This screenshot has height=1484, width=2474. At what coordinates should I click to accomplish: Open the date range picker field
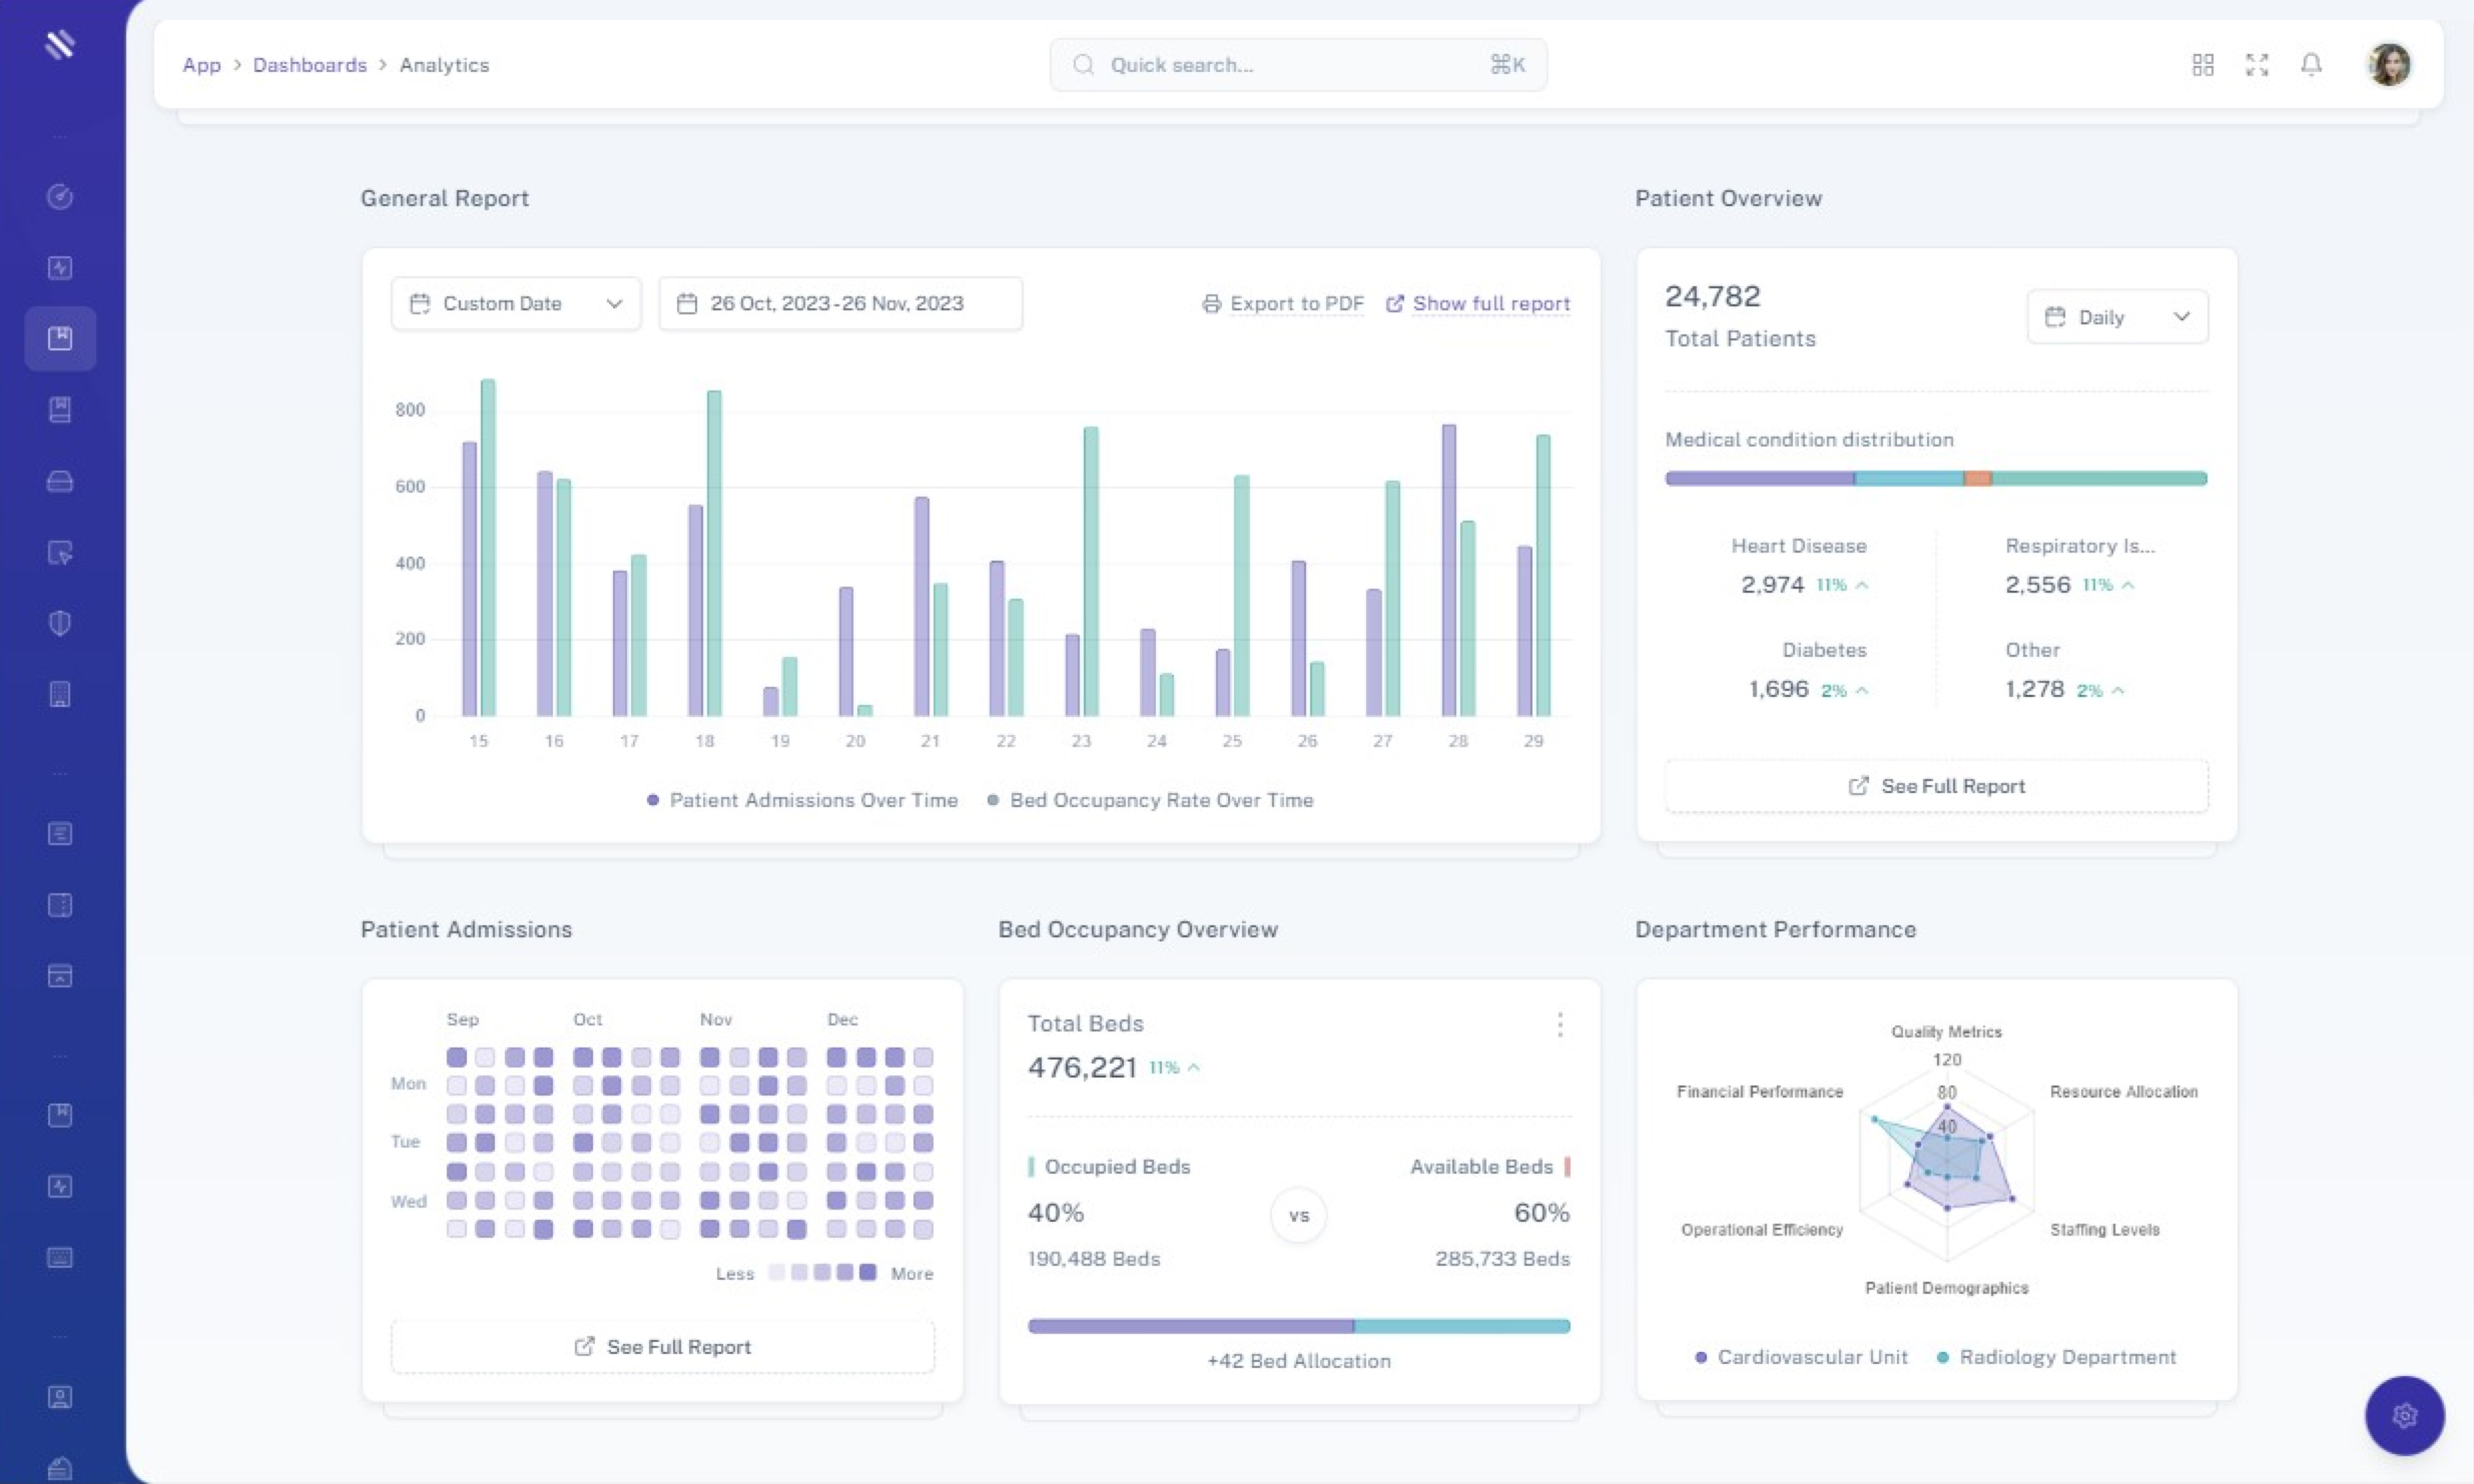[840, 303]
